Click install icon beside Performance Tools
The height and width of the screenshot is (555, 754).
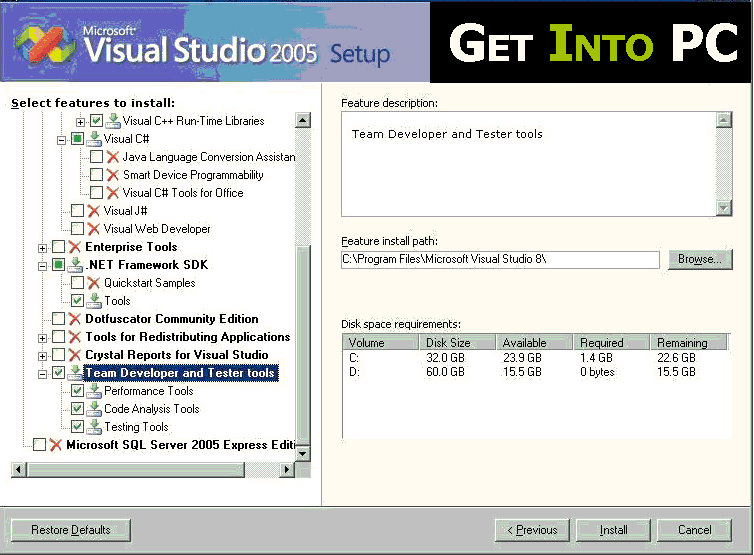point(94,391)
